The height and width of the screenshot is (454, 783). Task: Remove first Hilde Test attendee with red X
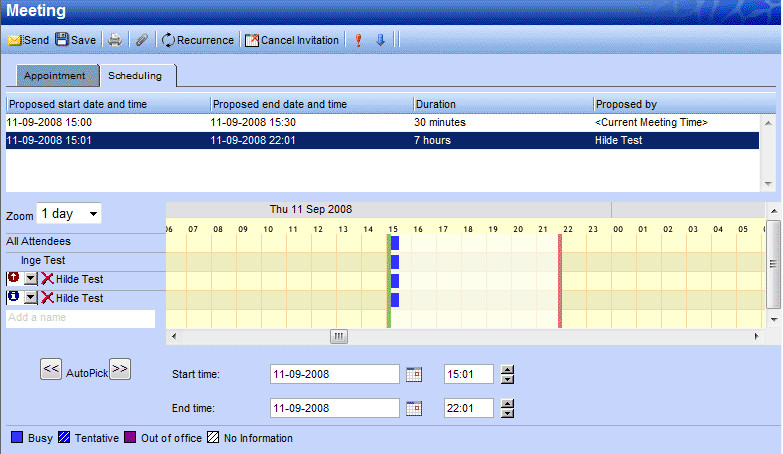47,279
